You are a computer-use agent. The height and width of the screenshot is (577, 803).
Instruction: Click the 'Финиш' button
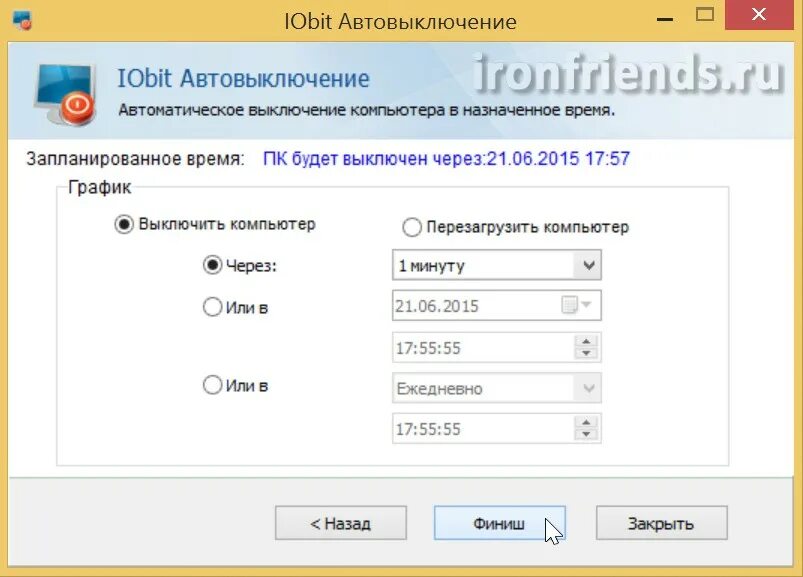499,523
